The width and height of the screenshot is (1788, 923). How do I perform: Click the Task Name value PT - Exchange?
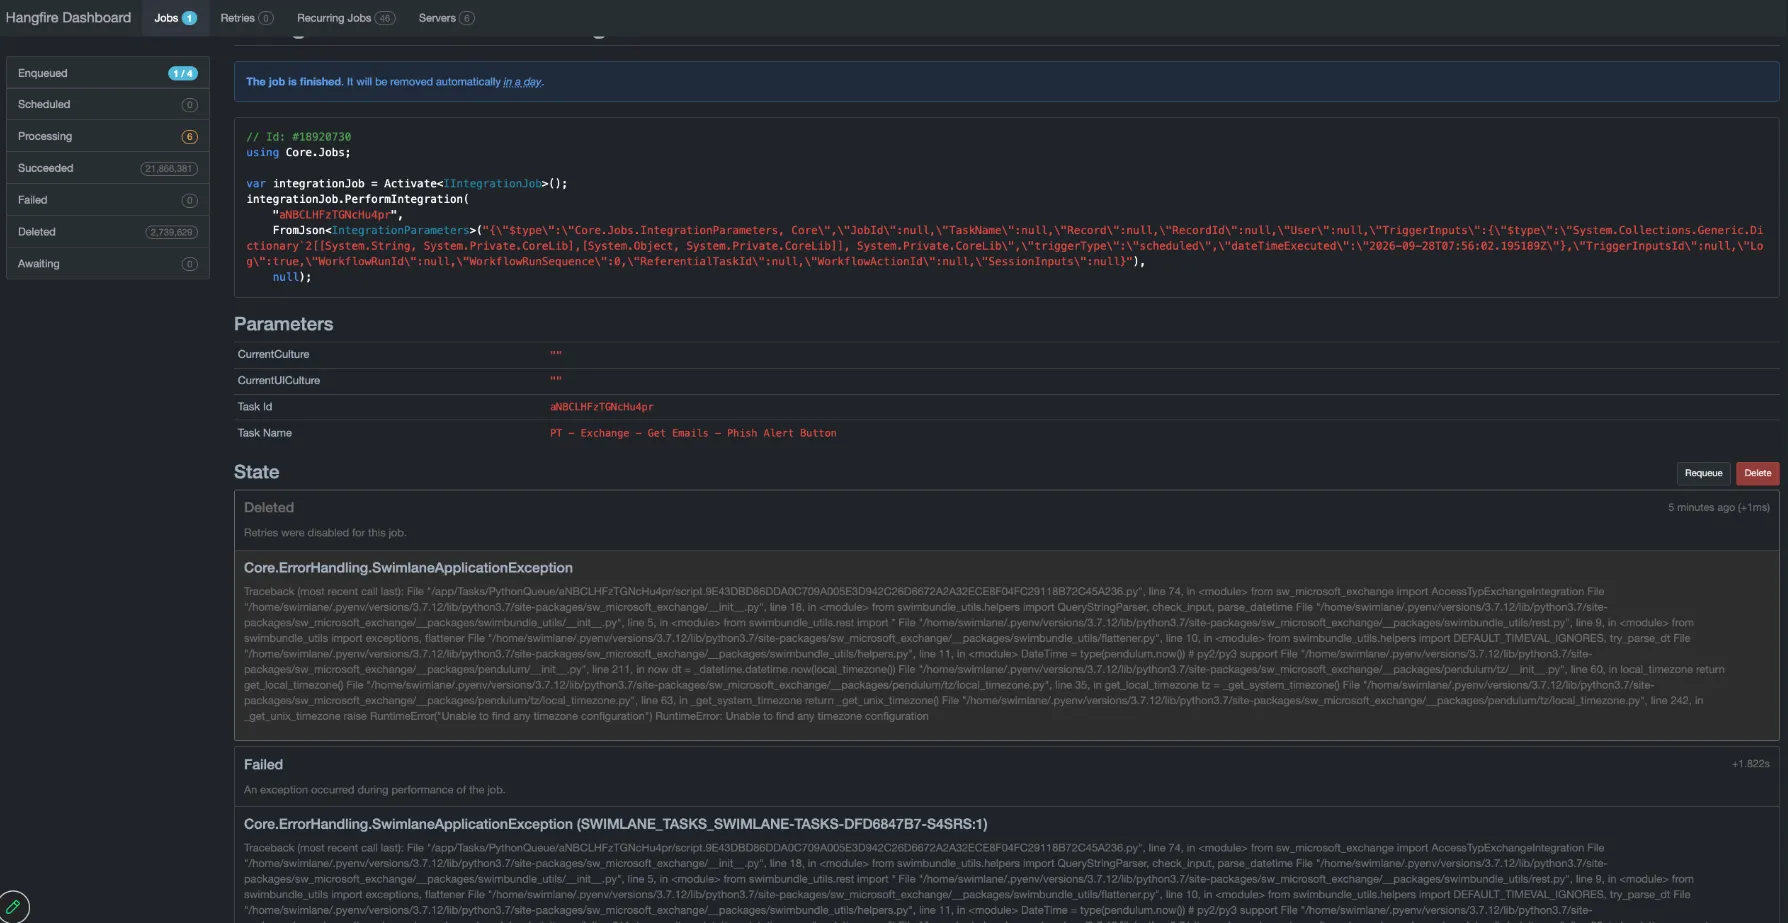693,433
